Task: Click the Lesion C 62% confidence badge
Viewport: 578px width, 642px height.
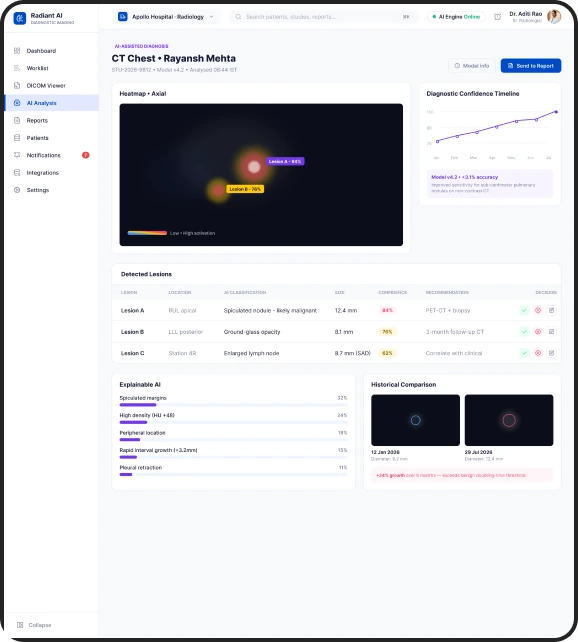Action: point(387,353)
